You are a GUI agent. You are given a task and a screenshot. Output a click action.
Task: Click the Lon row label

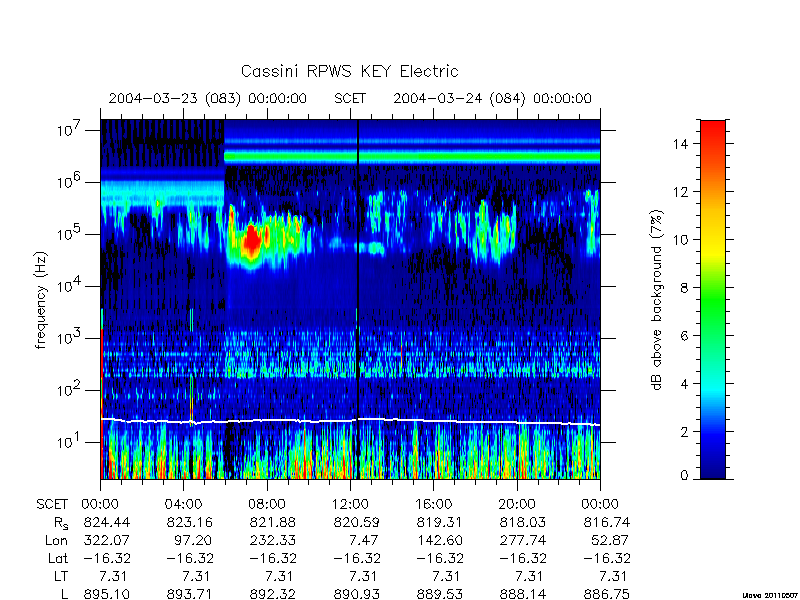[x=56, y=540]
